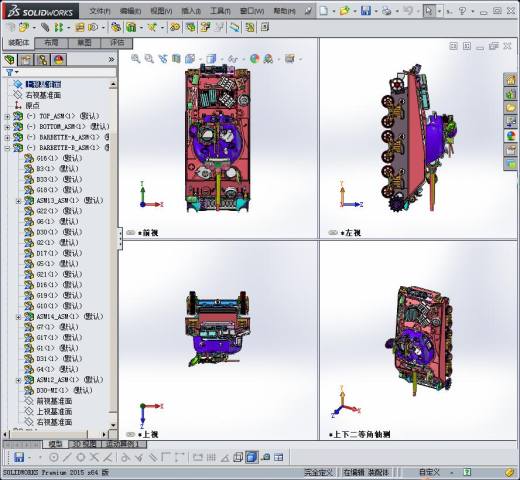Toggle the link views icon beside 前視 label
This screenshot has width=520, height=480.
click(x=130, y=233)
